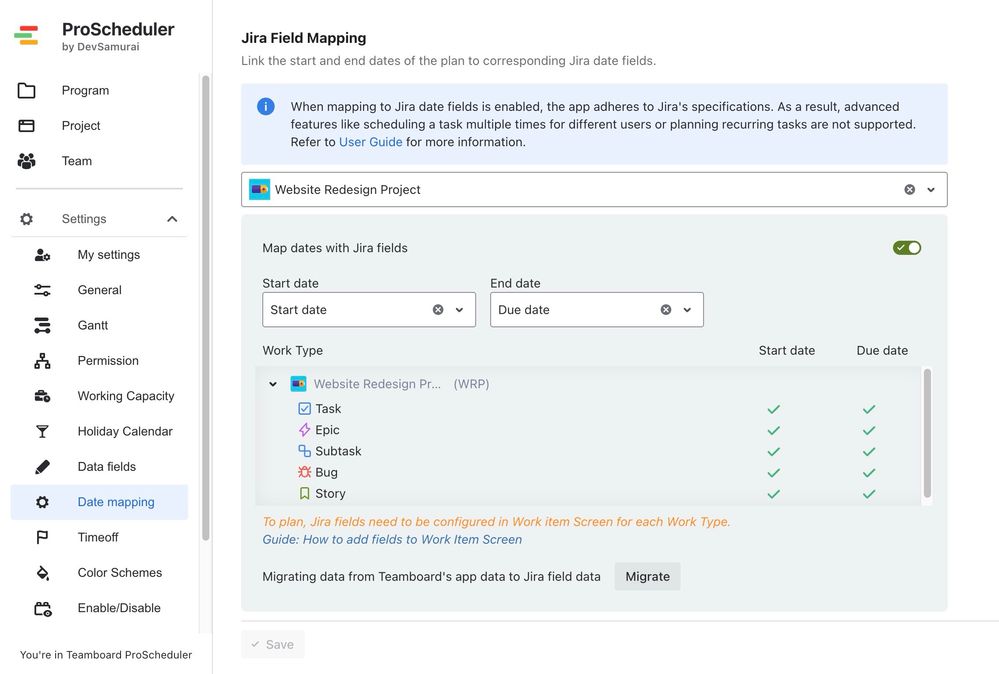Click the Color Schemes droplet icon

[x=42, y=572]
